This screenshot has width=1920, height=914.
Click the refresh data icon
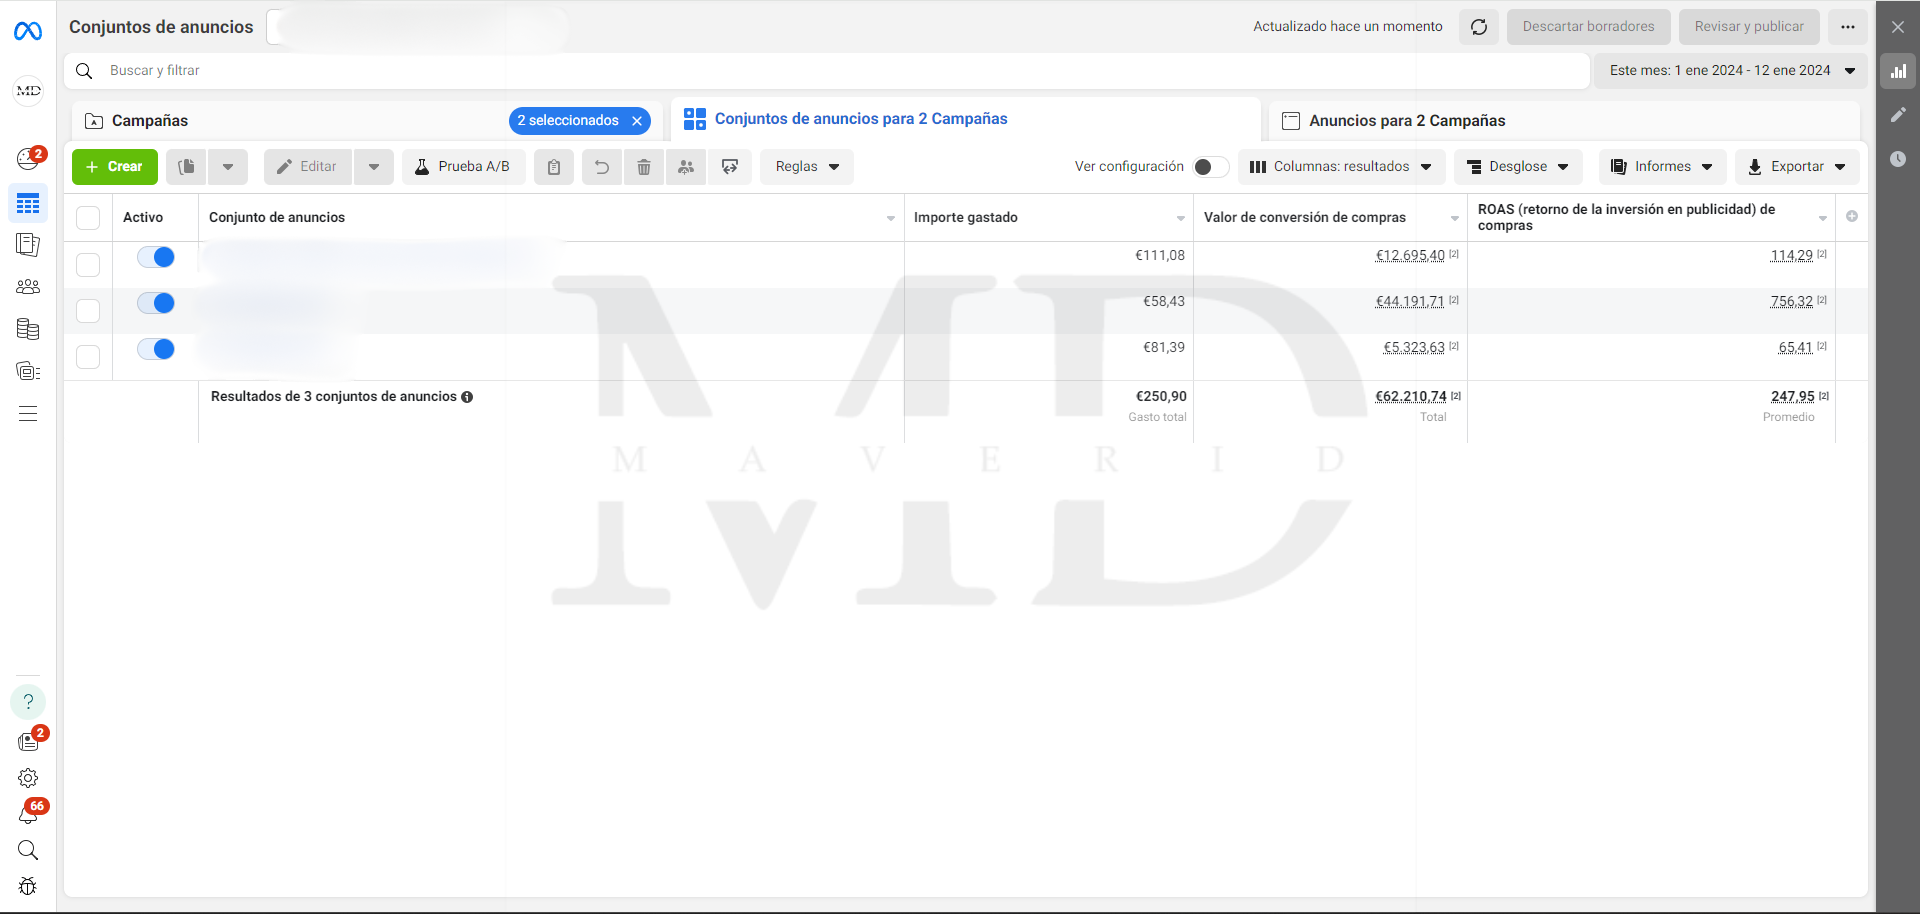(1478, 27)
